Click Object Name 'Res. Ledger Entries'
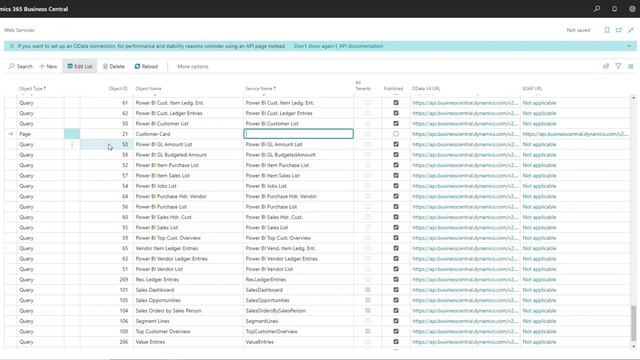Screen dimensions: 640x360 [157, 280]
